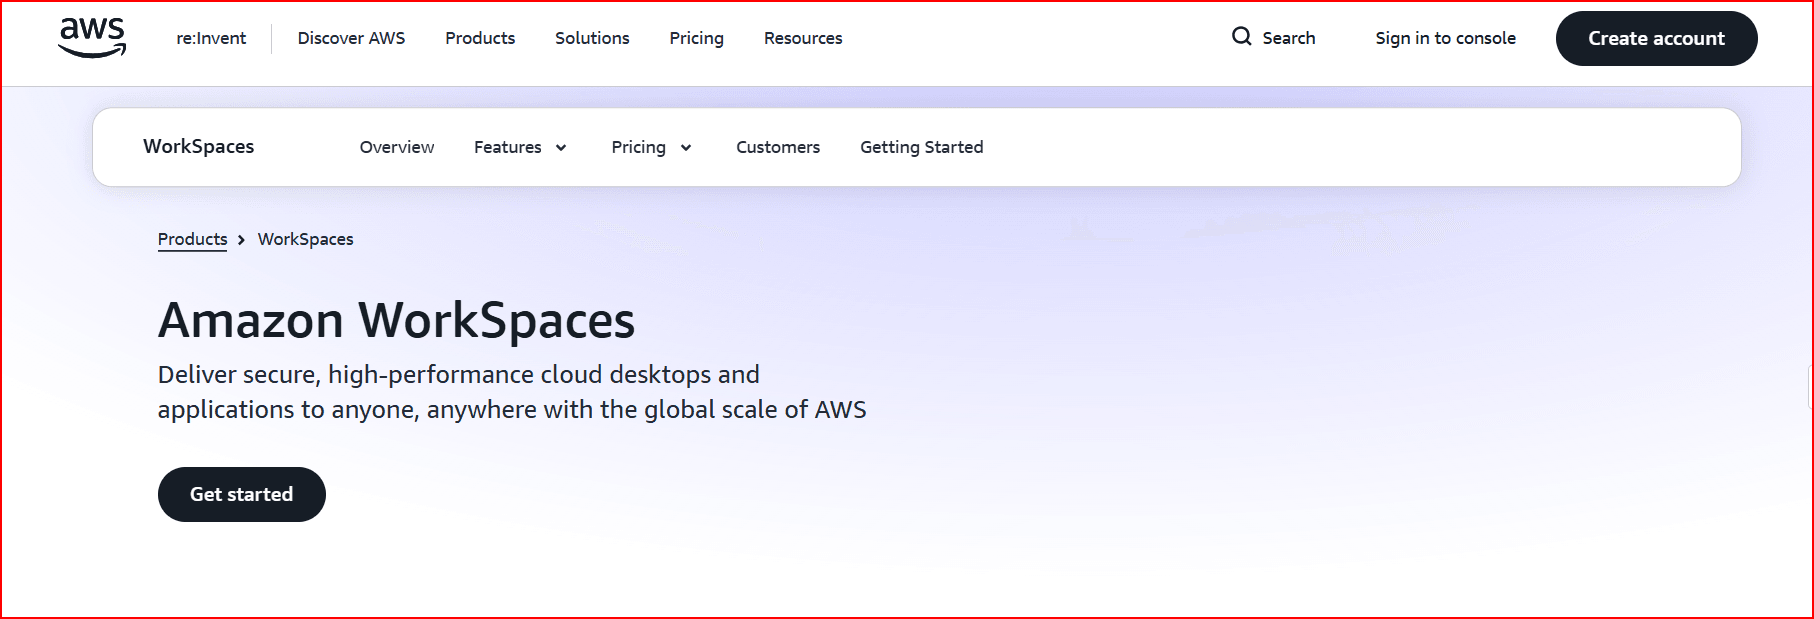The height and width of the screenshot is (619, 1814).
Task: Open the Discover AWS menu
Action: 351,38
